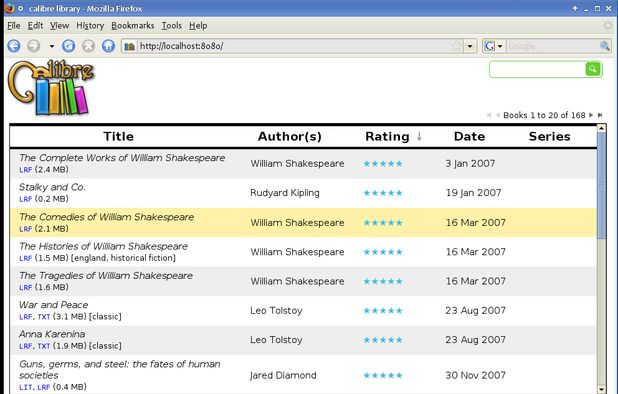The image size is (618, 394).
Task: Open the Bookmarks menu
Action: point(133,26)
